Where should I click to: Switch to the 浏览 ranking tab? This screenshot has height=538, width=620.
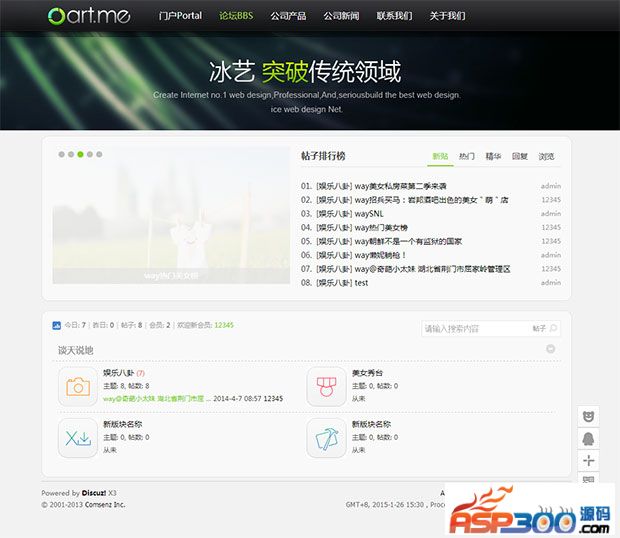pos(546,156)
